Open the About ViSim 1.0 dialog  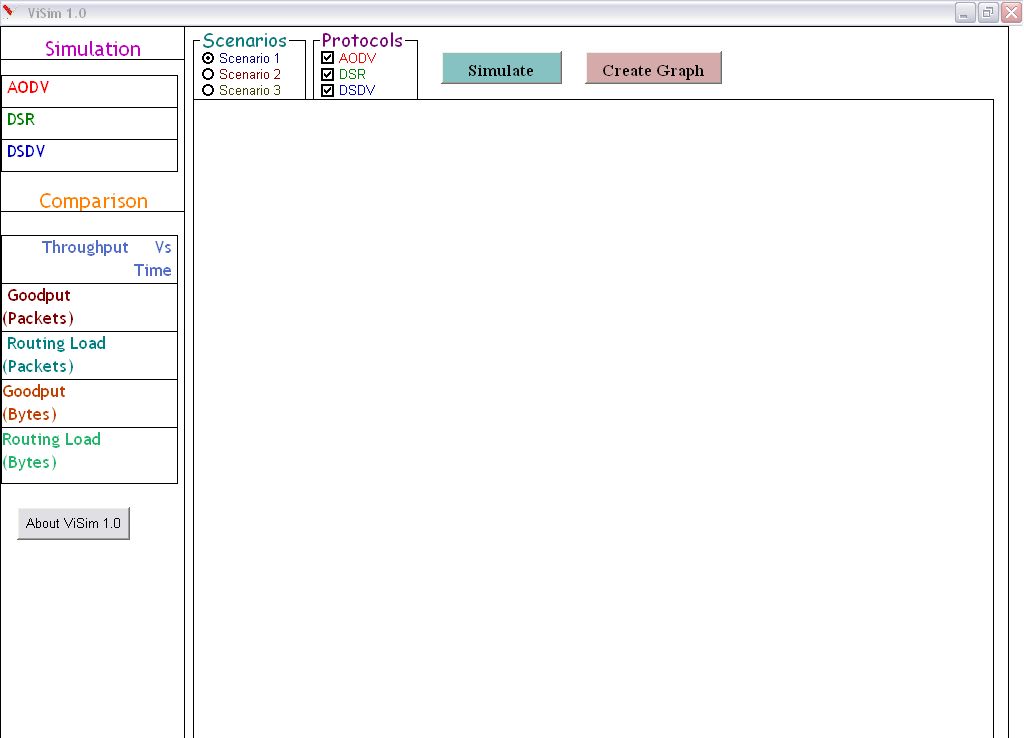click(73, 523)
